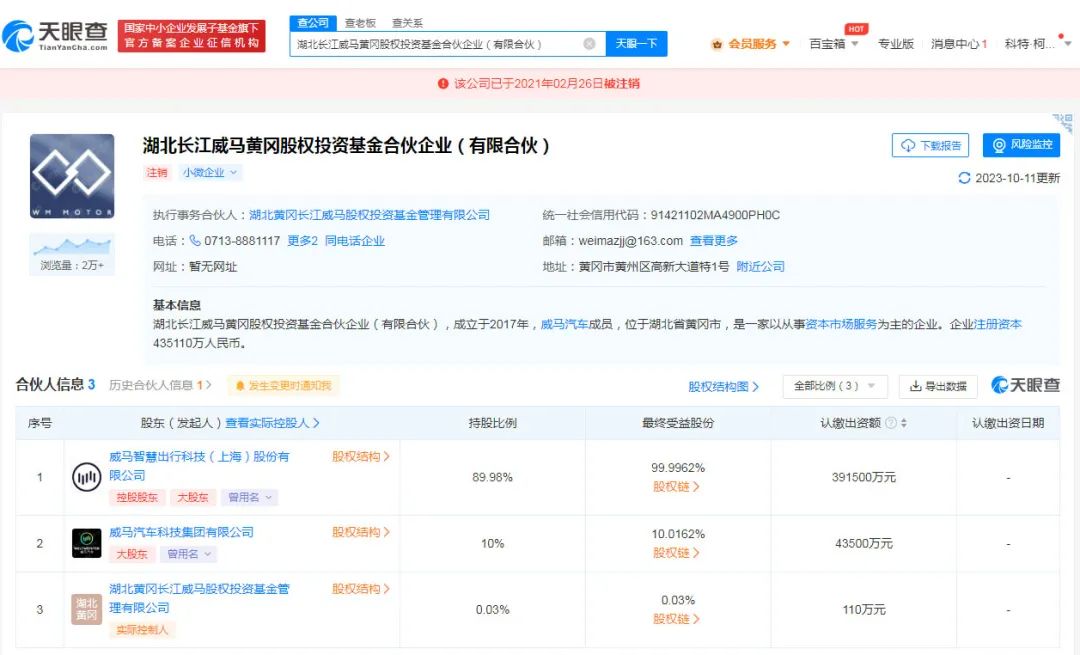Viewport: 1080px width, 655px height.
Task: Clear the search box with X icon
Action: 589,43
